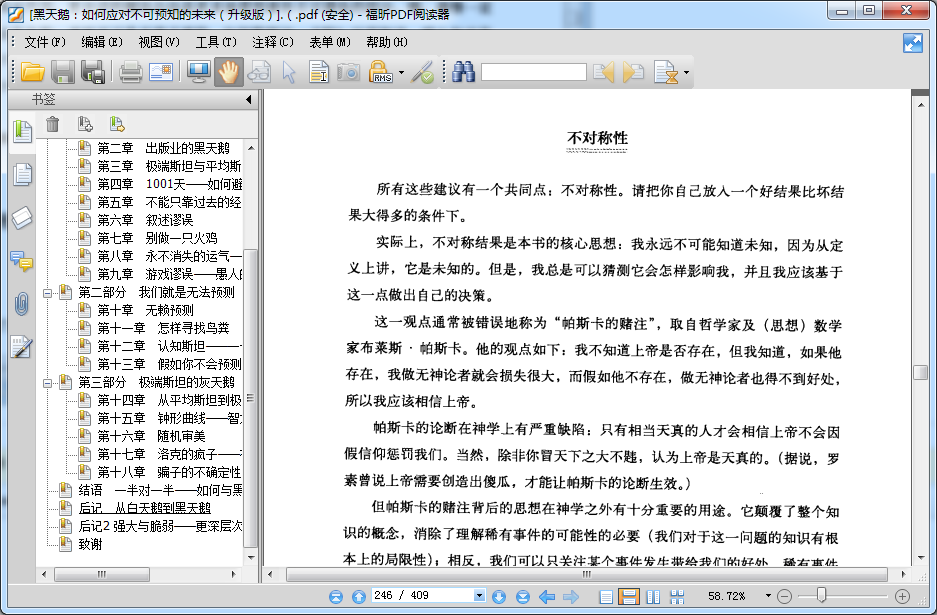Jump to the first page
This screenshot has width=937, height=615.
(336, 596)
